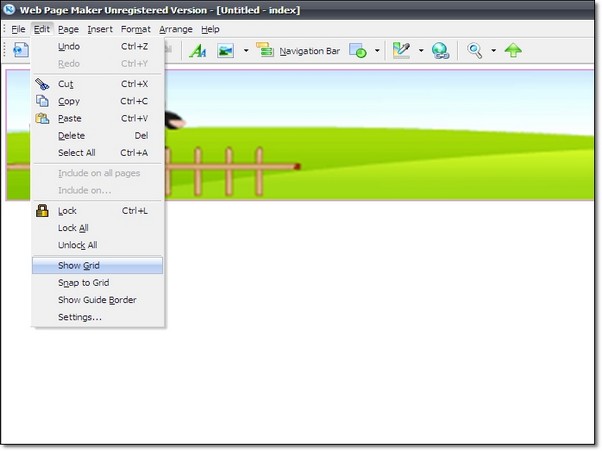This screenshot has width=602, height=451.
Task: Expand the dropdown arrow next to magnifier icon
Action: [x=494, y=51]
